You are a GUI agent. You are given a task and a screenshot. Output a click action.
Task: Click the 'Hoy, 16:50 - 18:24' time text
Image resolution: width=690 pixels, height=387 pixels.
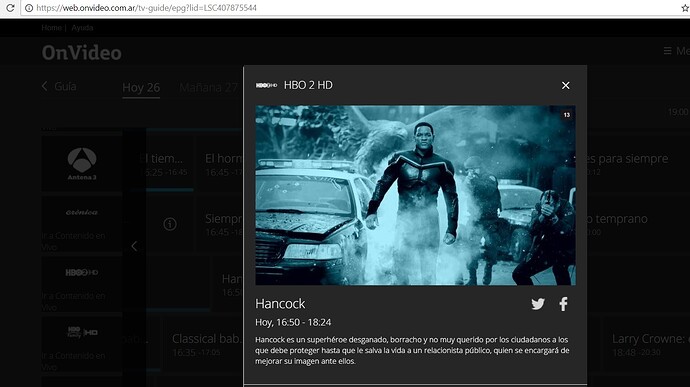(293, 322)
